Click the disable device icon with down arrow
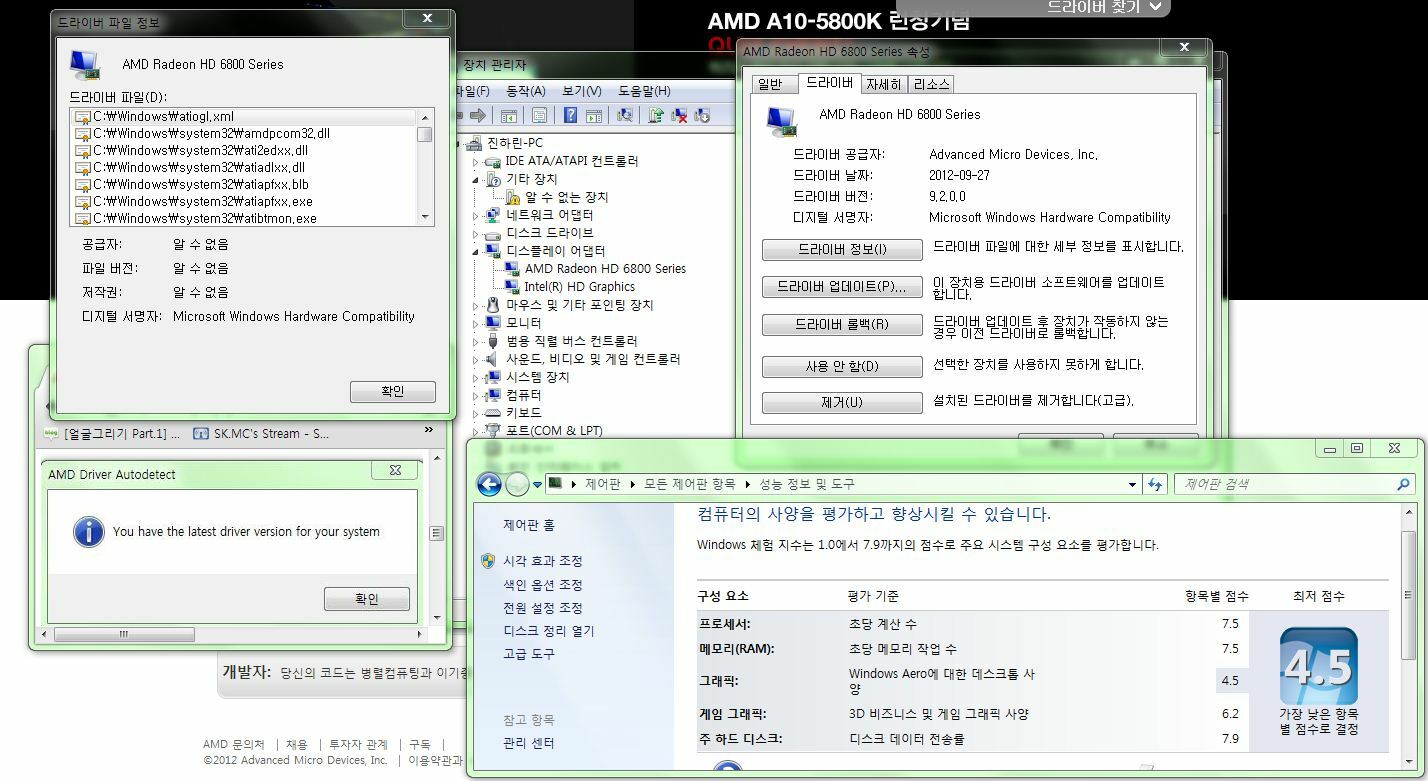Screen dimensions: 1428x781 tap(702, 115)
